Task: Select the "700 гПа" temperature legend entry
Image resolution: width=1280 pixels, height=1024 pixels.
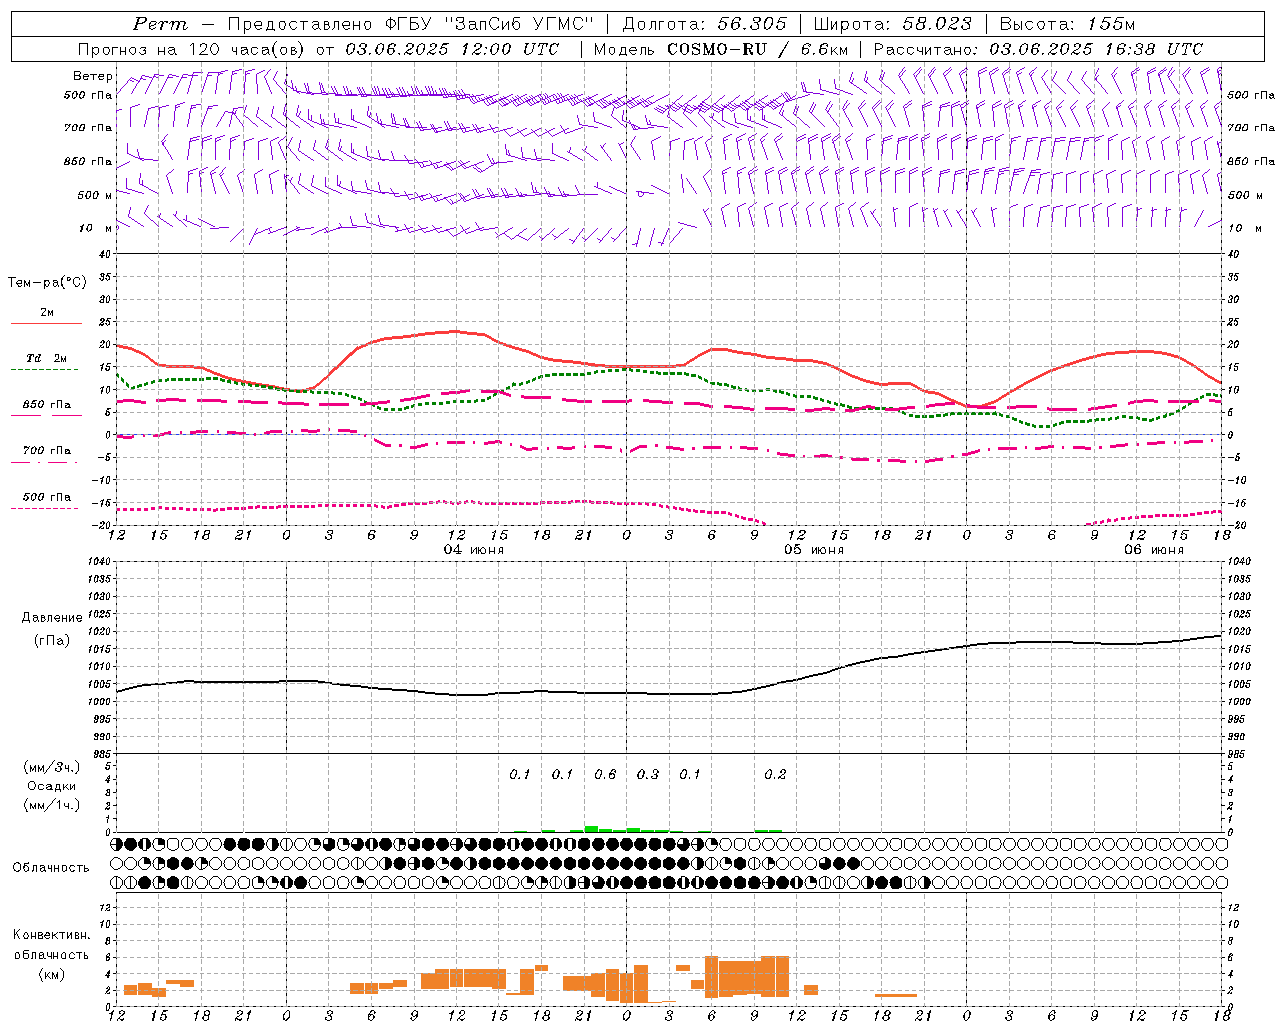Action: [47, 451]
